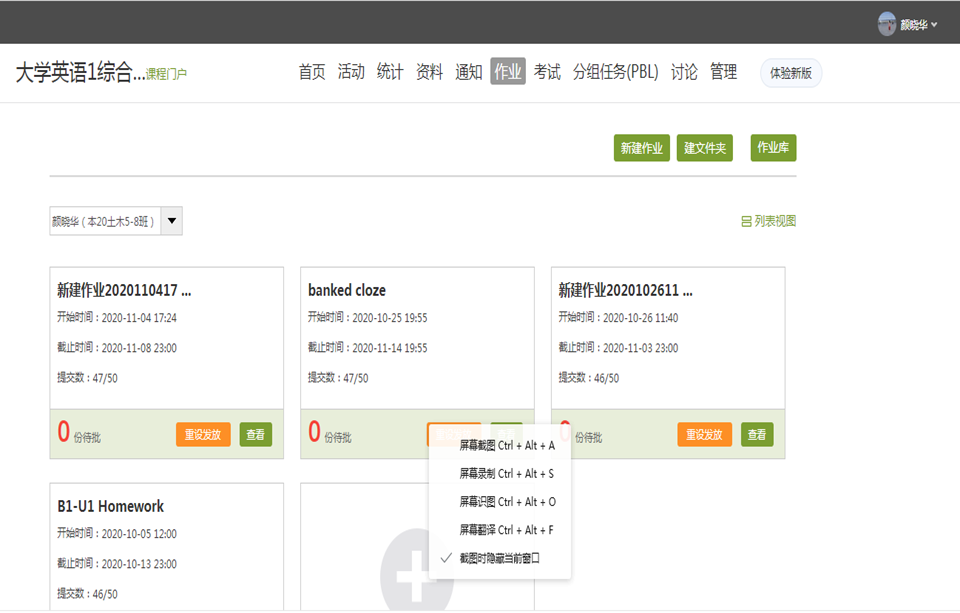Click 开始时间 2020-11-04 17:24 text
The width and height of the screenshot is (960, 613).
(117, 318)
